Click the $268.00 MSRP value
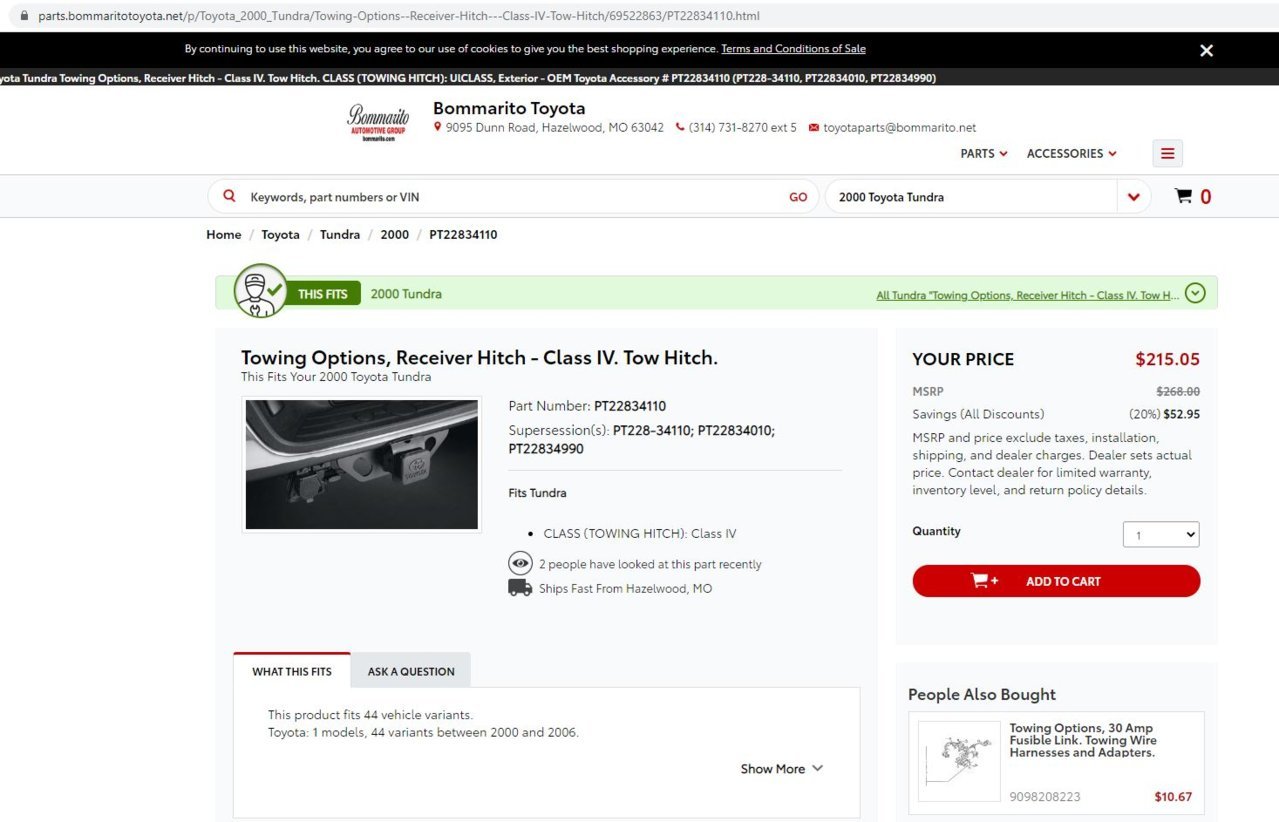Image resolution: width=1279 pixels, height=822 pixels. click(x=1178, y=392)
